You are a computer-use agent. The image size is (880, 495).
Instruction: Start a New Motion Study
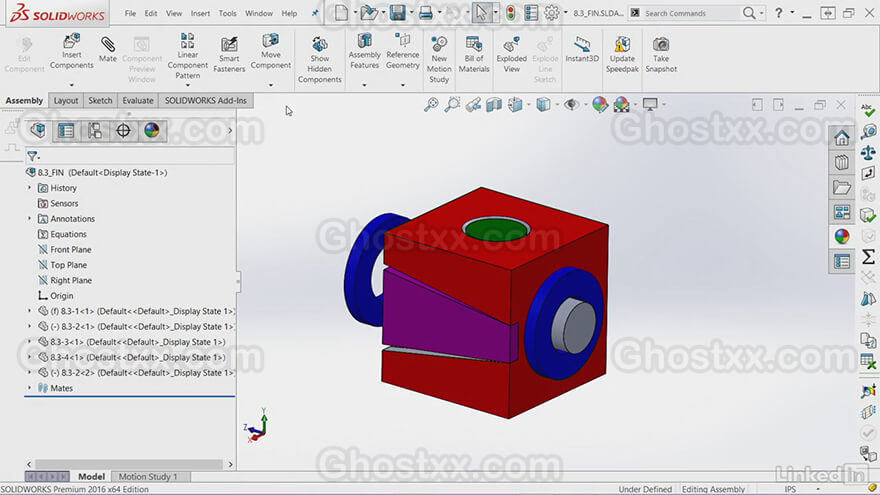coord(439,59)
